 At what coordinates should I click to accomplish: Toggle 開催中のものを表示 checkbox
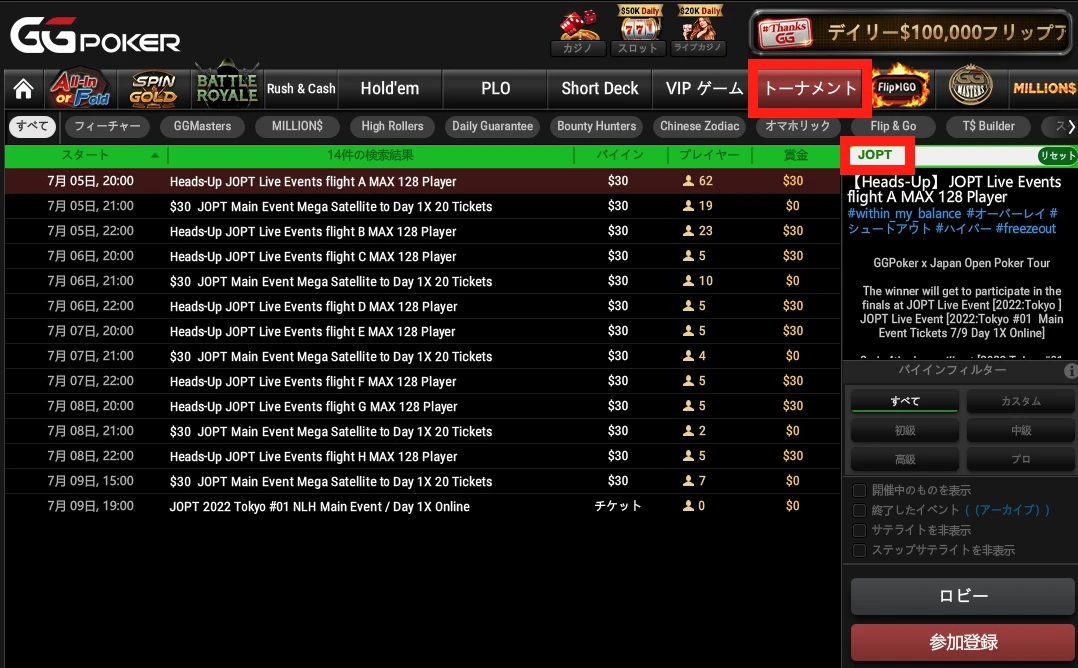[859, 491]
